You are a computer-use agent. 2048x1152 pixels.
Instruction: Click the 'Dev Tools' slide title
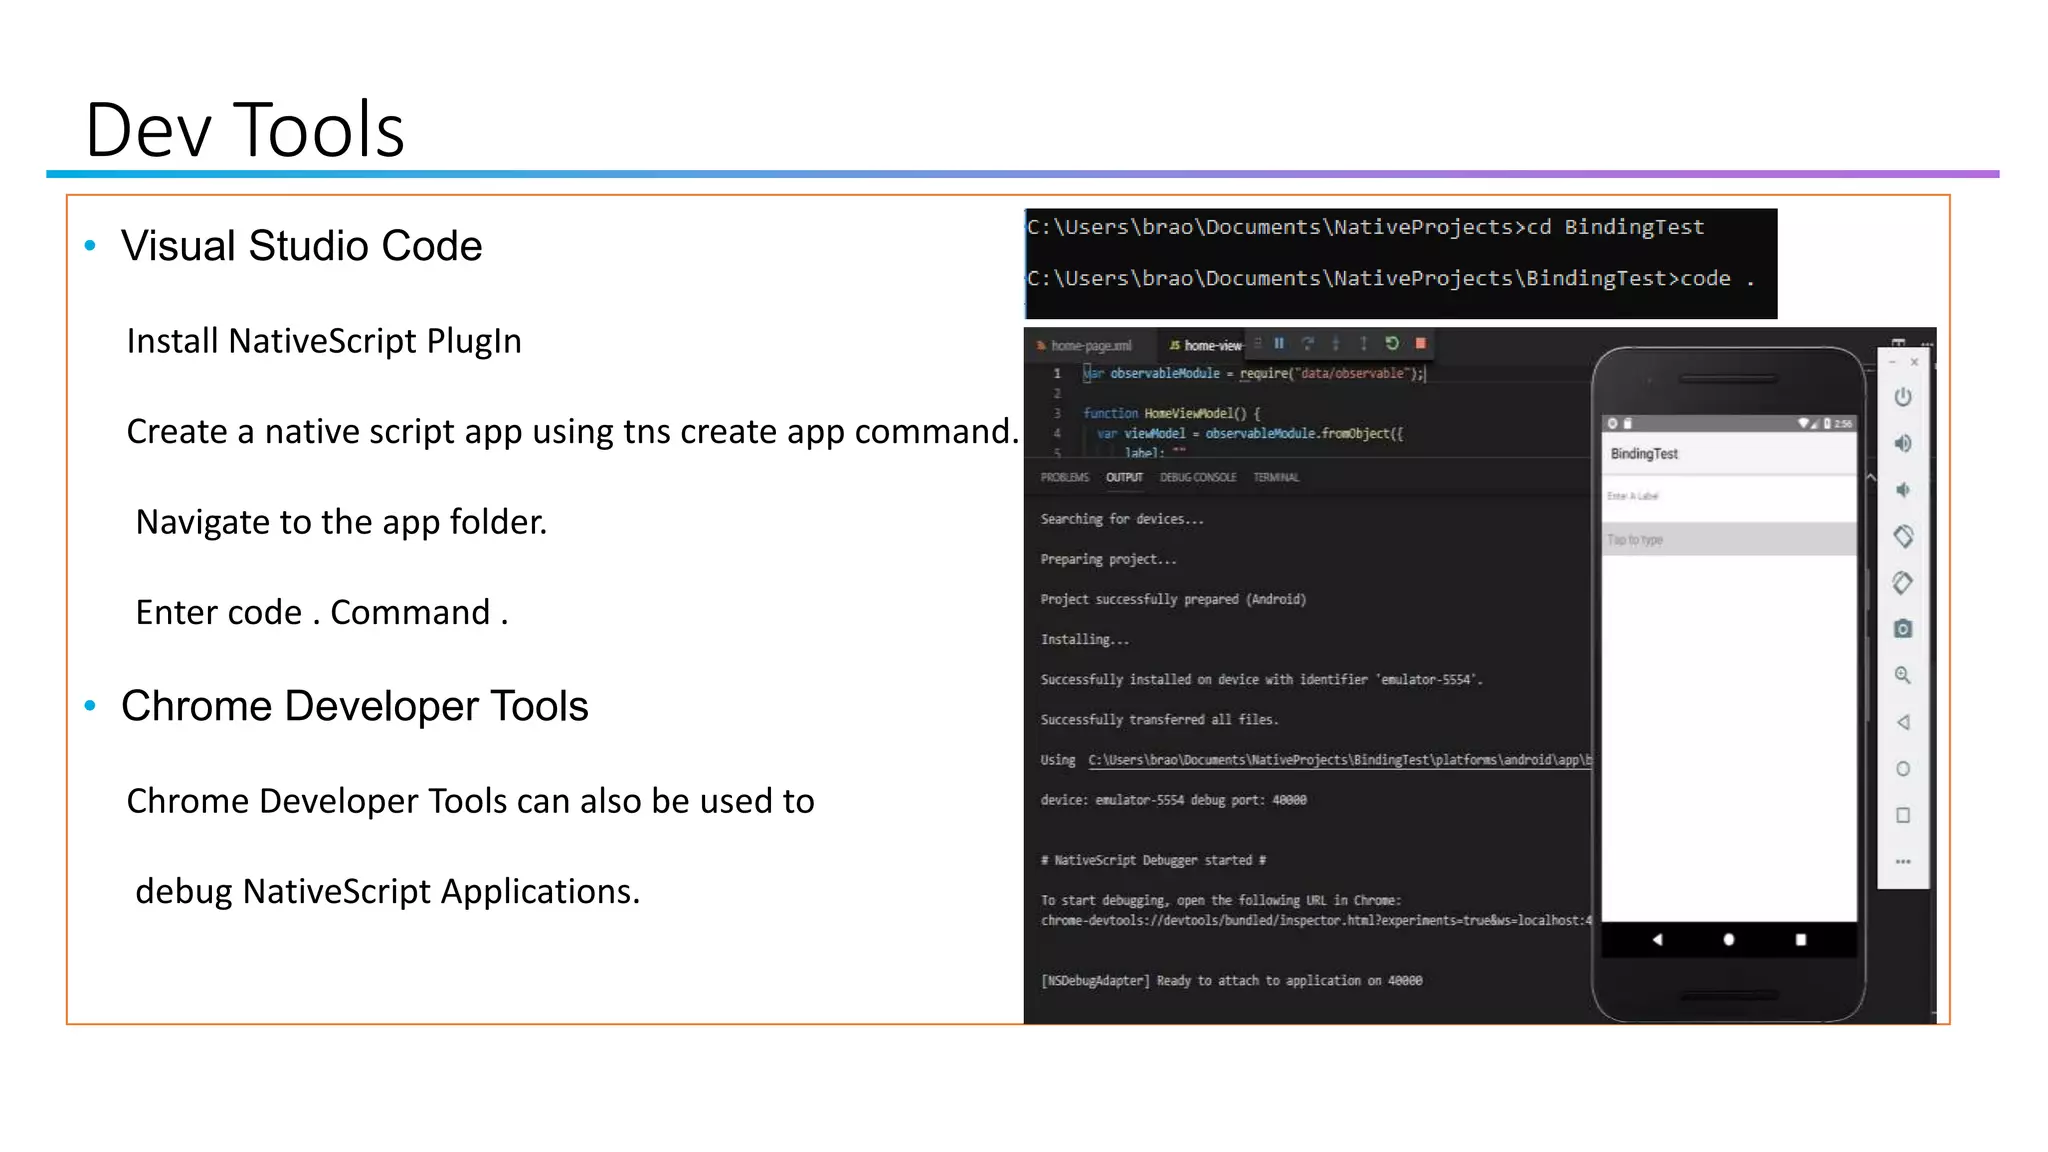point(245,130)
